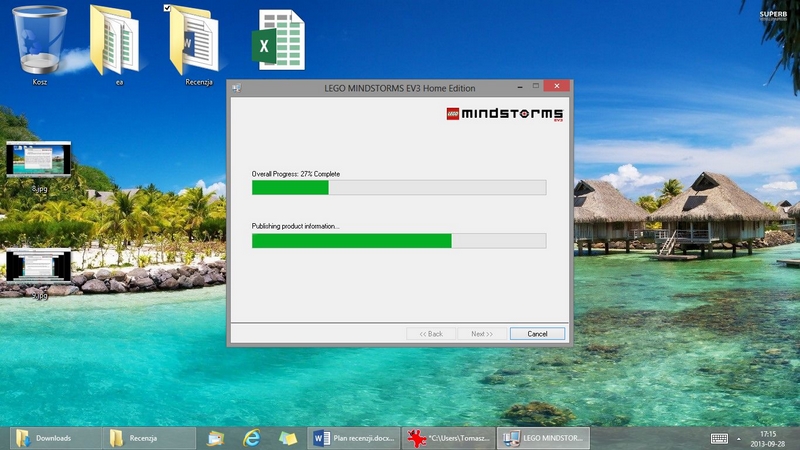Click the Publishing product information progress bar
800x450 pixels.
click(399, 241)
